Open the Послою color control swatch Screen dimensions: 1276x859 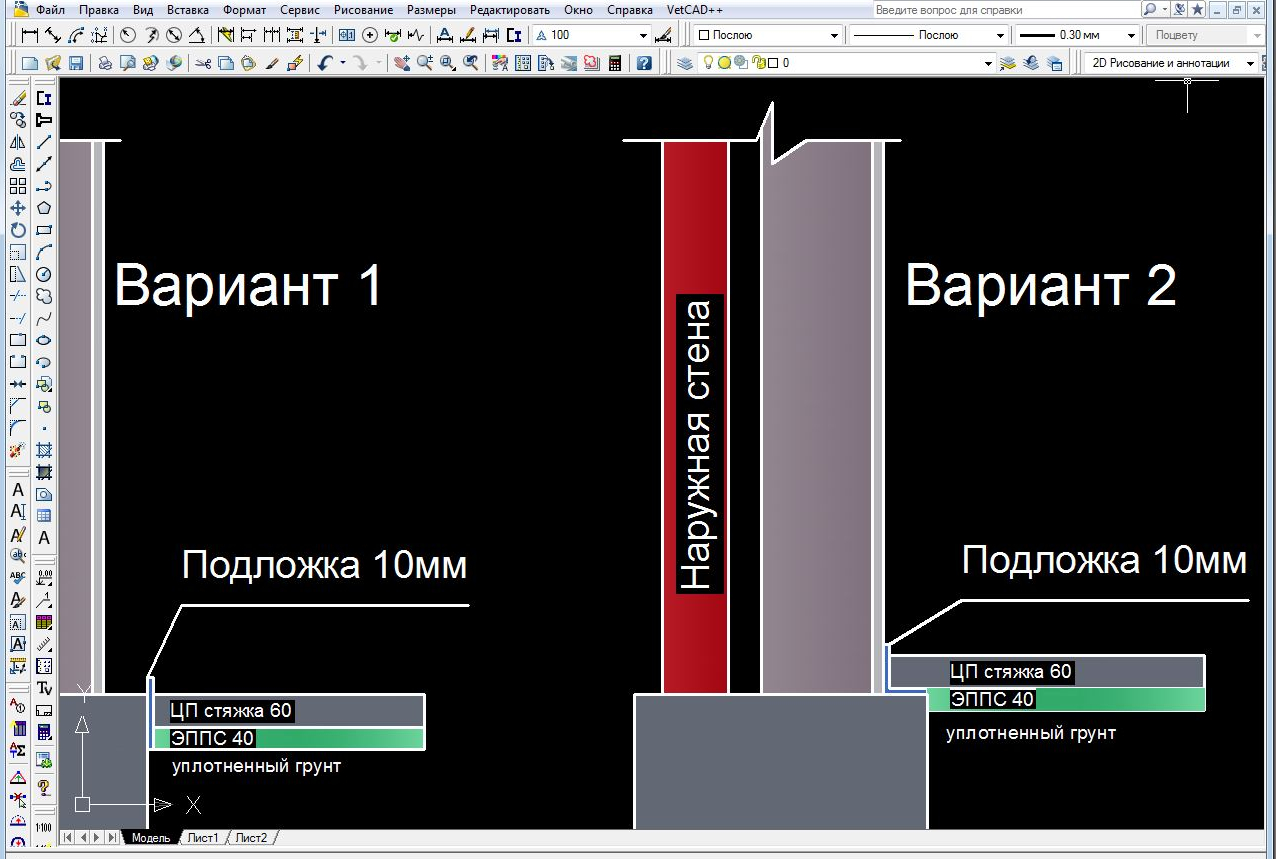coord(768,35)
